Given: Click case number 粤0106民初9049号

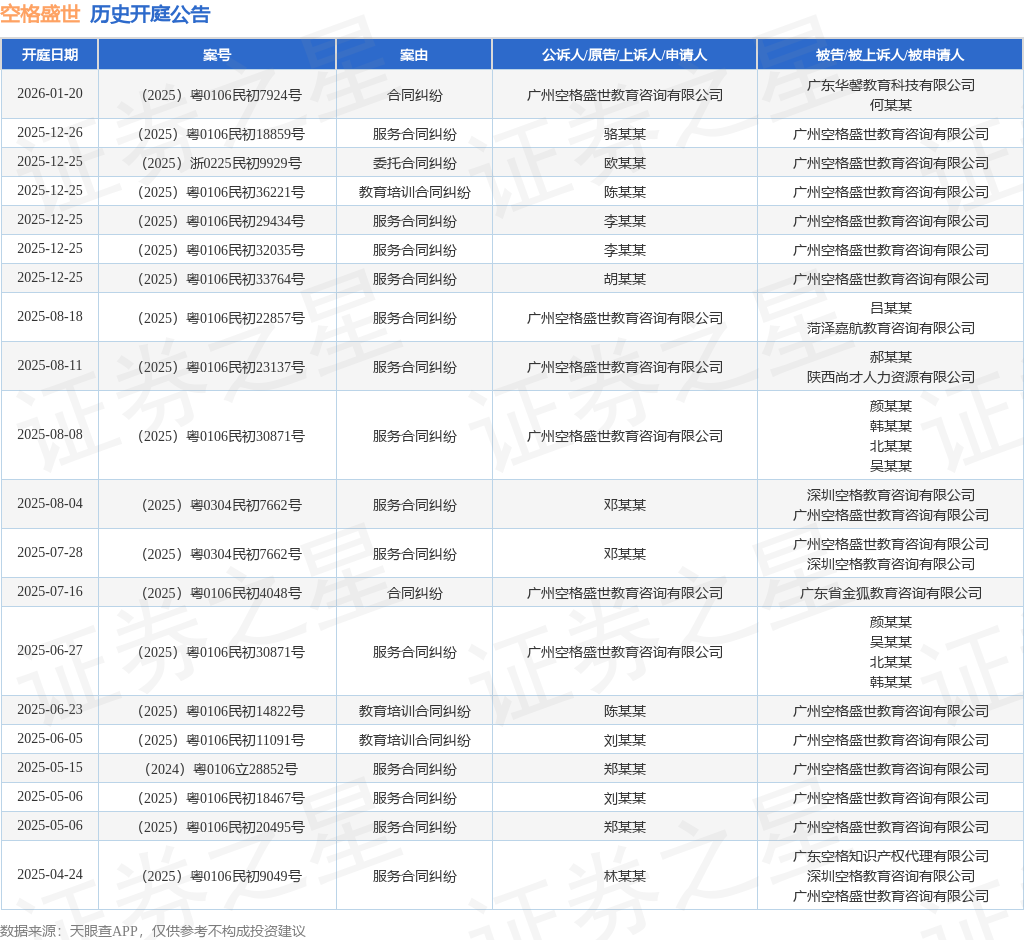Looking at the screenshot, I should (221, 877).
